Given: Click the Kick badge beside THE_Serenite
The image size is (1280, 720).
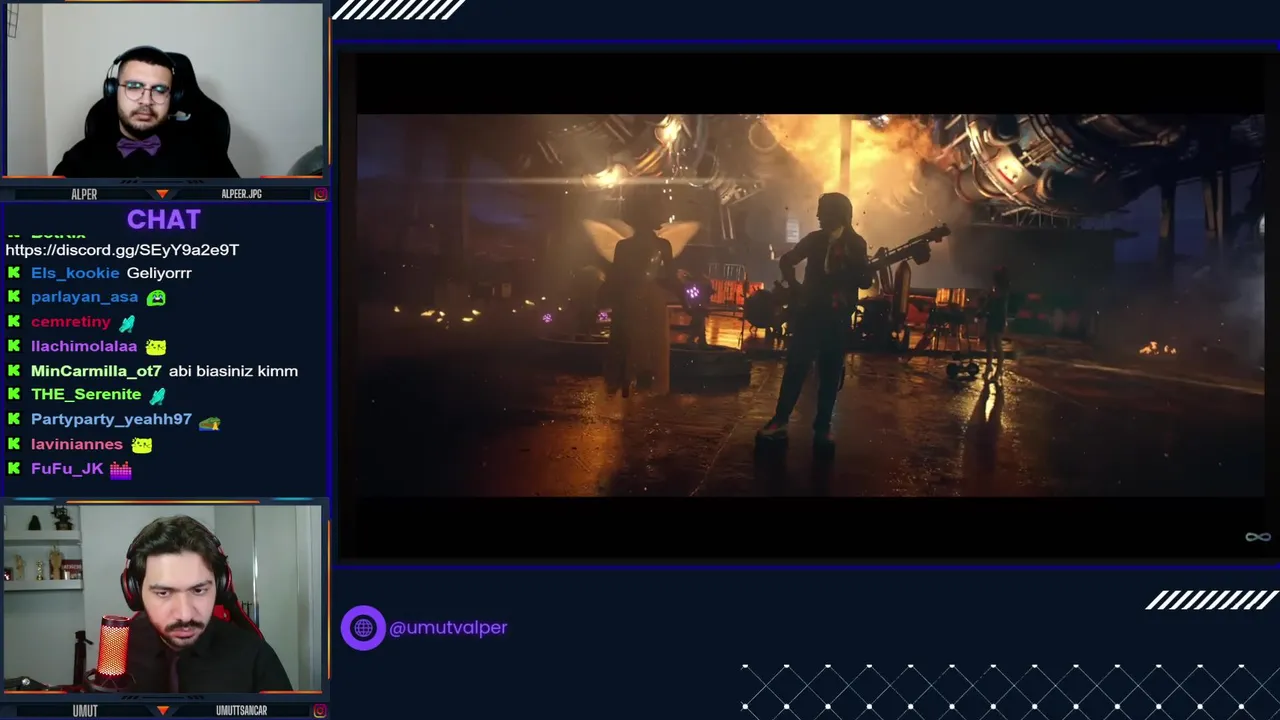Looking at the screenshot, I should [x=14, y=395].
